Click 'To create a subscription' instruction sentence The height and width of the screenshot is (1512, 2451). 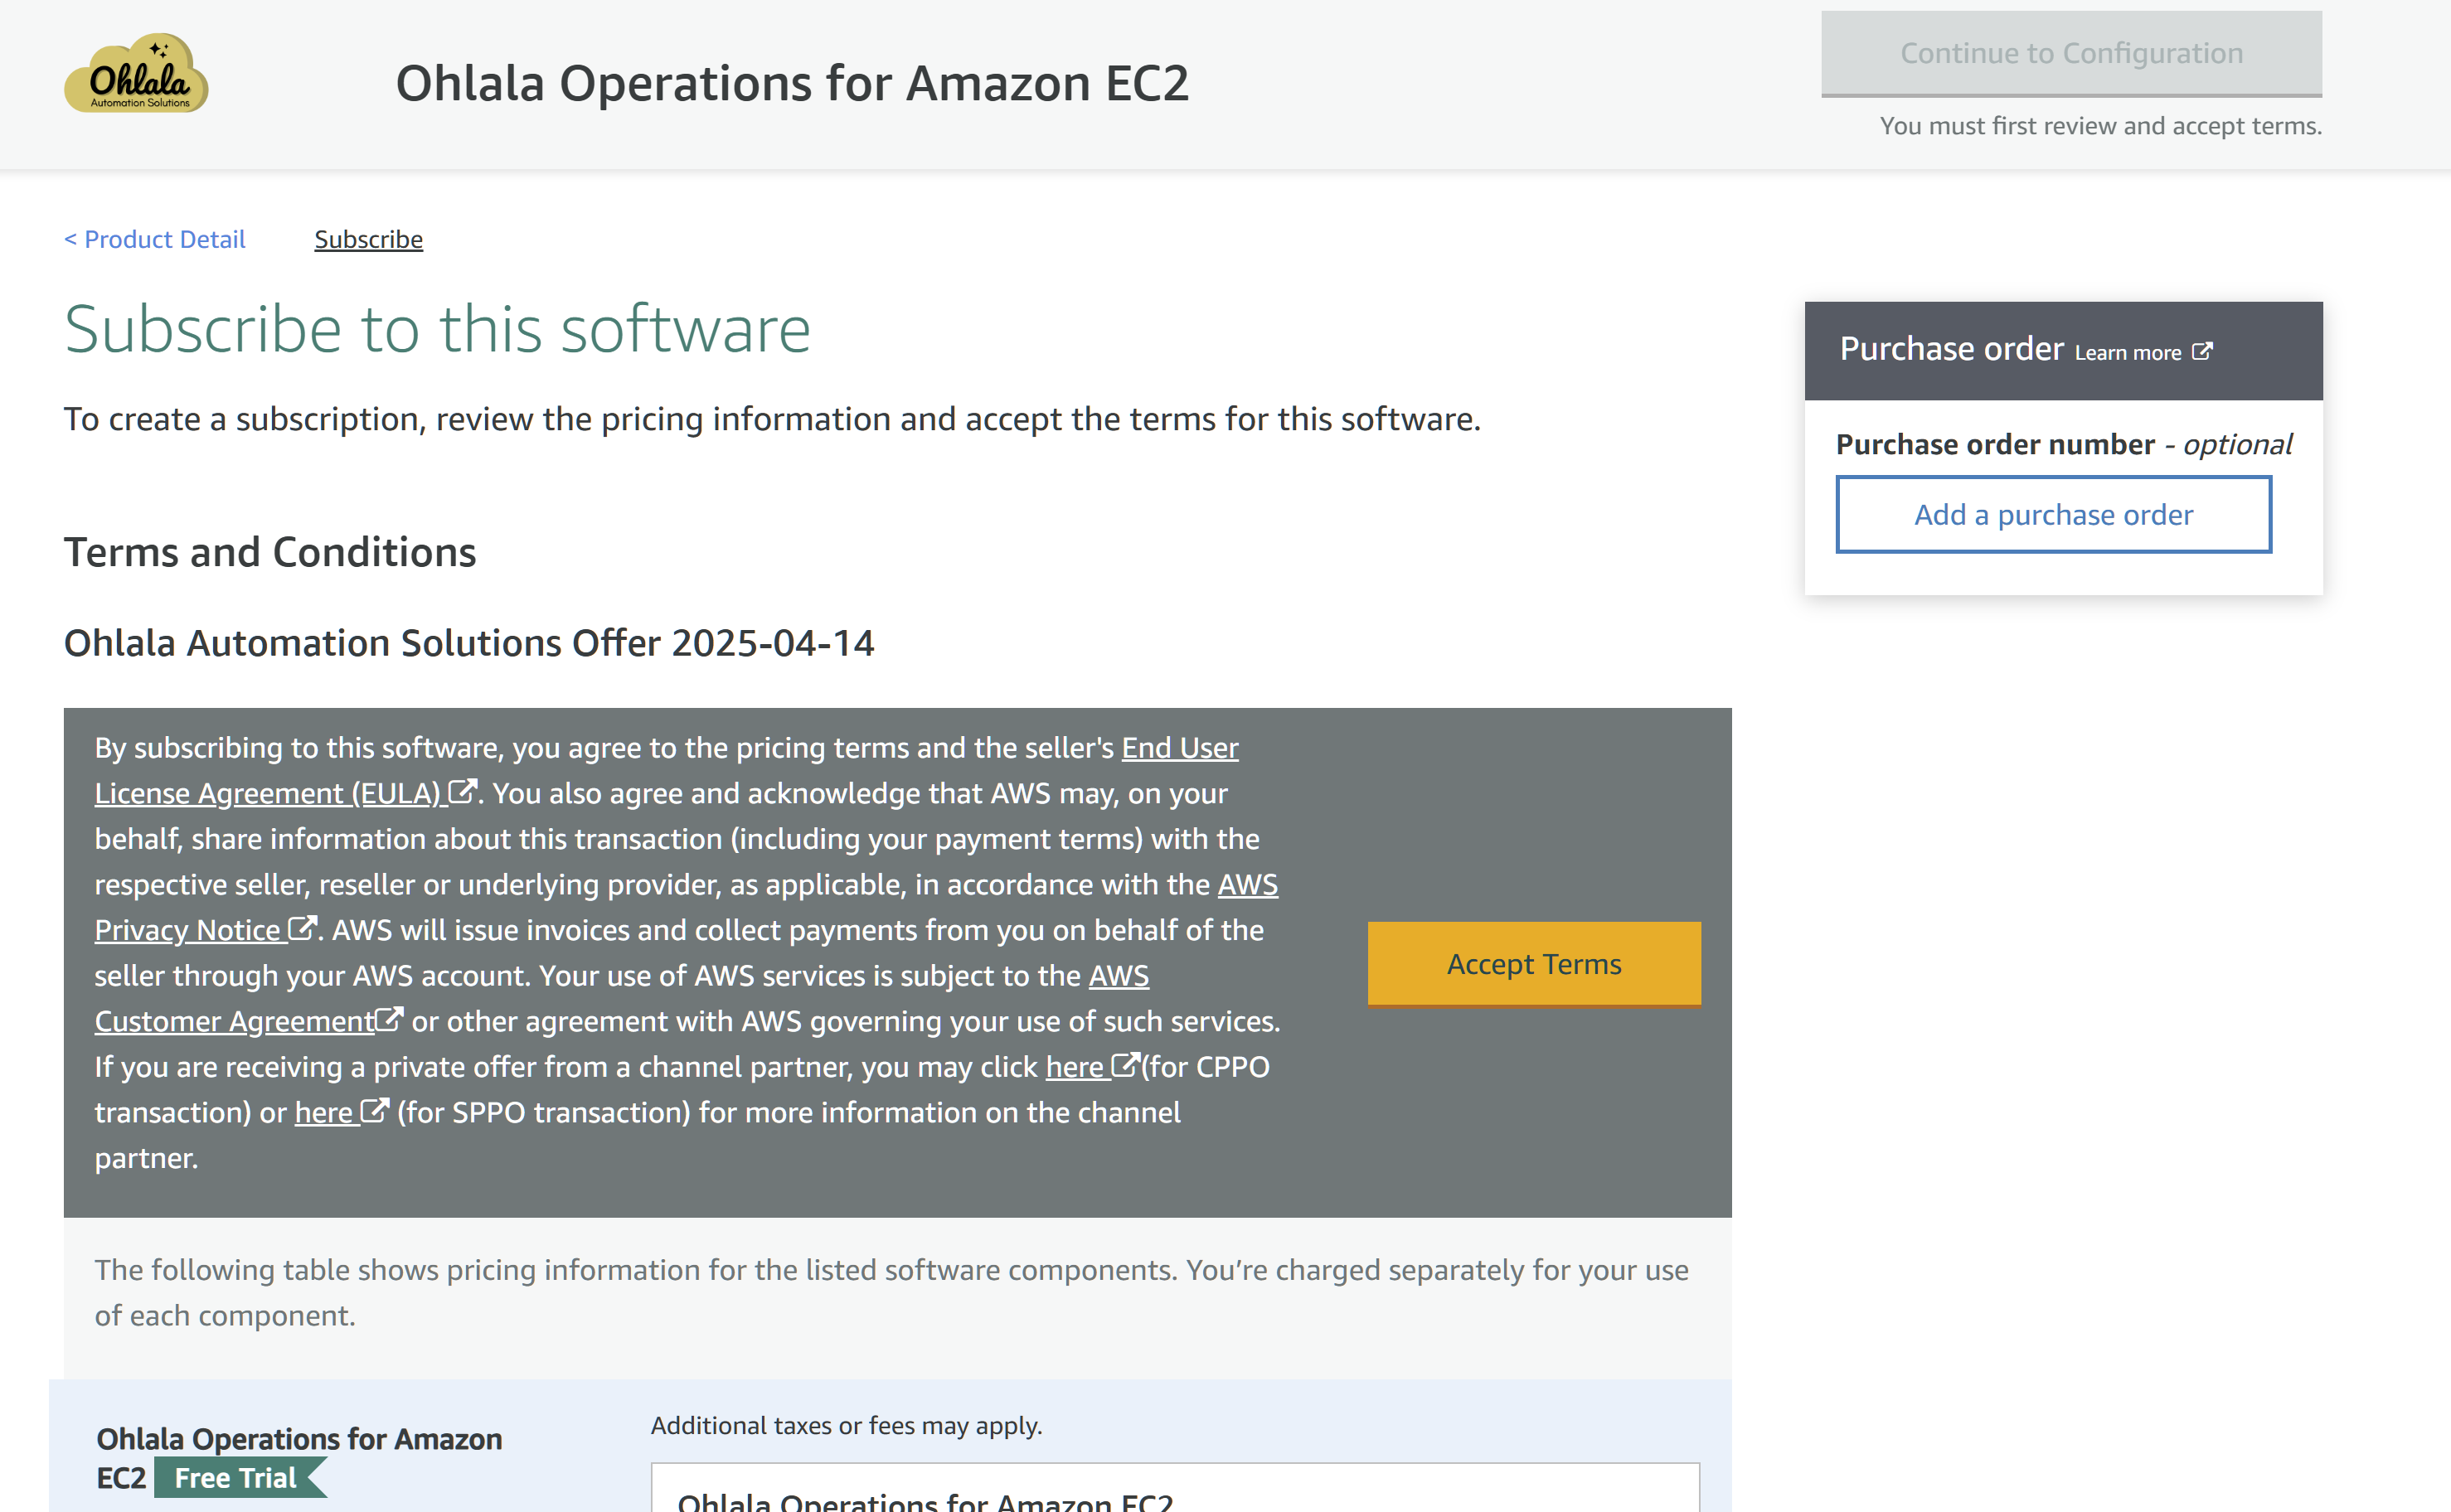[772, 419]
